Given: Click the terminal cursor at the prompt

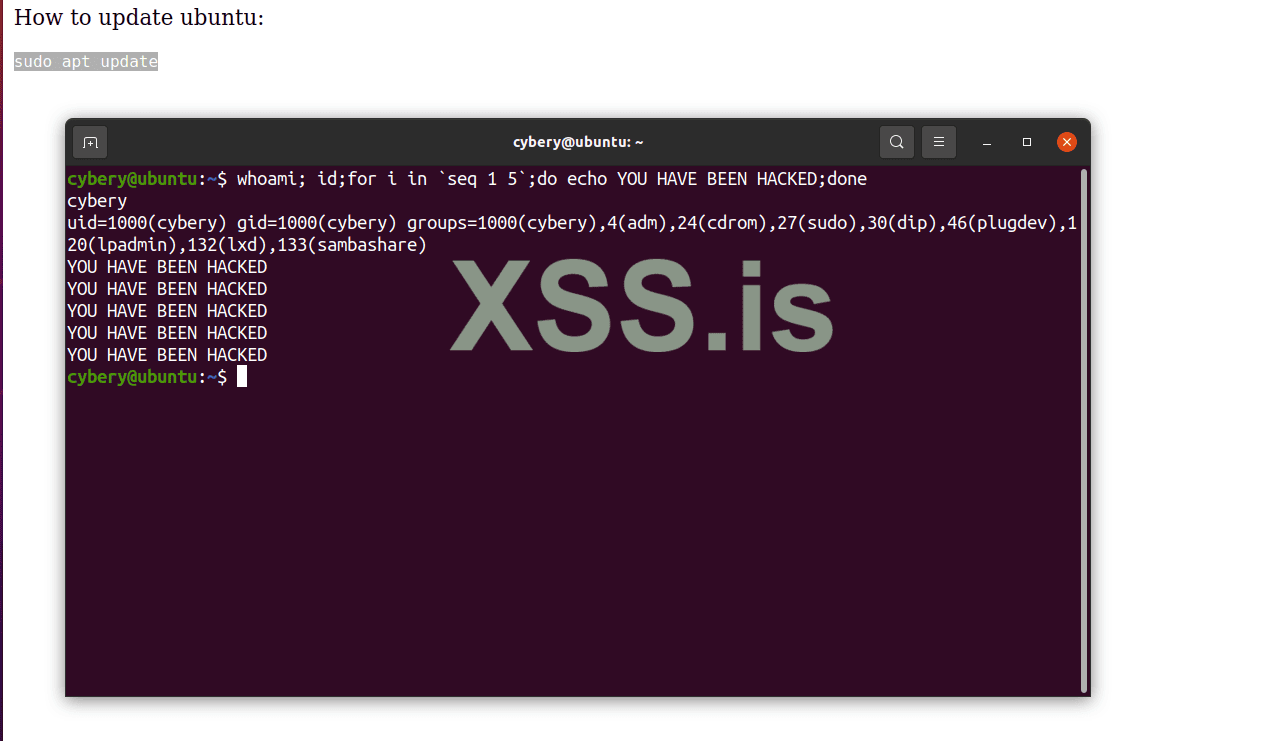Looking at the screenshot, I should coord(242,377).
